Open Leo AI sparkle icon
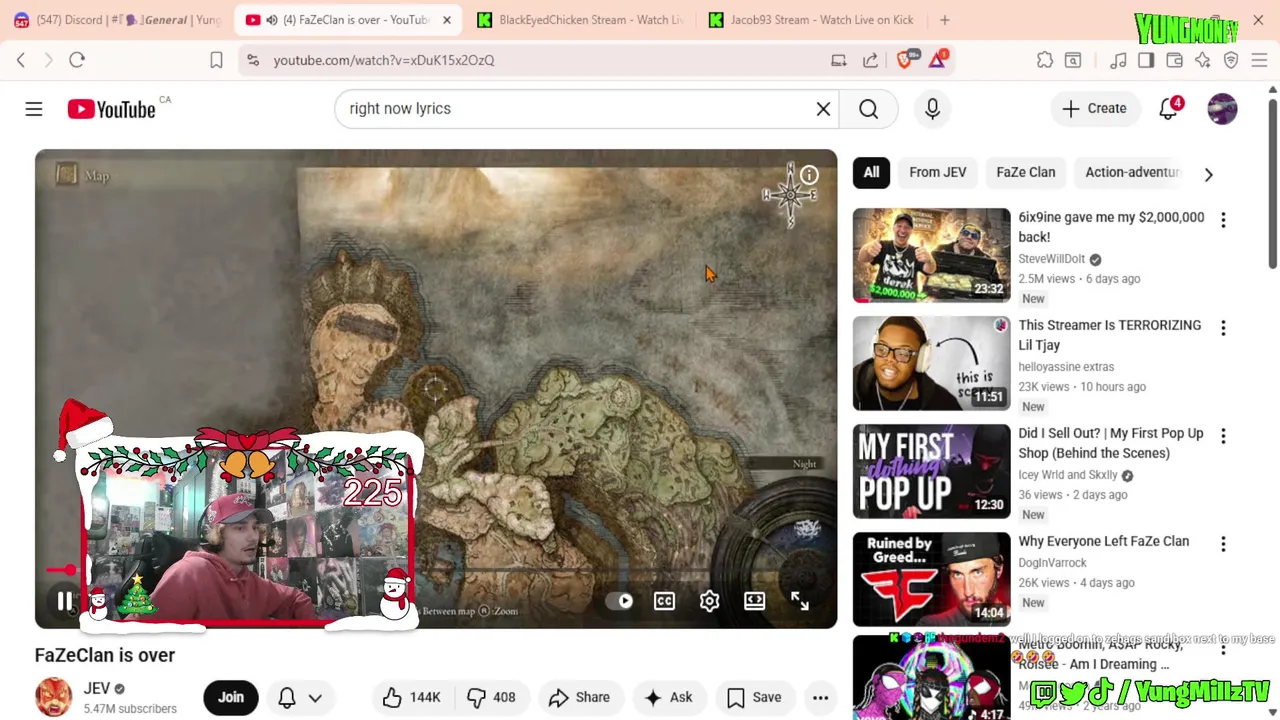Viewport: 1280px width, 720px height. point(1202,60)
